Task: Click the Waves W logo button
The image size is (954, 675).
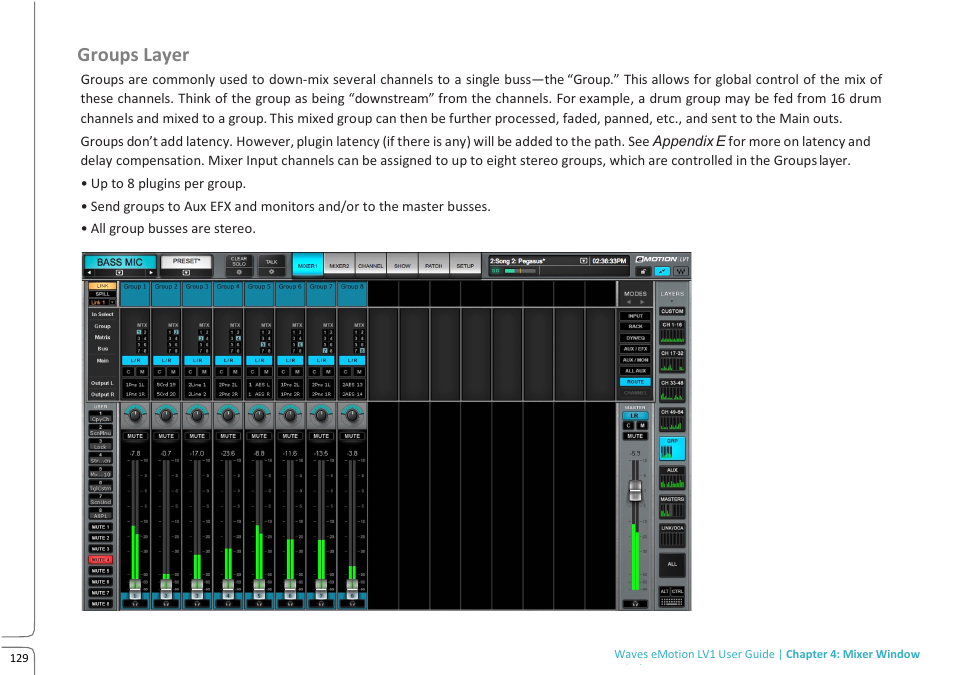Action: [x=681, y=271]
